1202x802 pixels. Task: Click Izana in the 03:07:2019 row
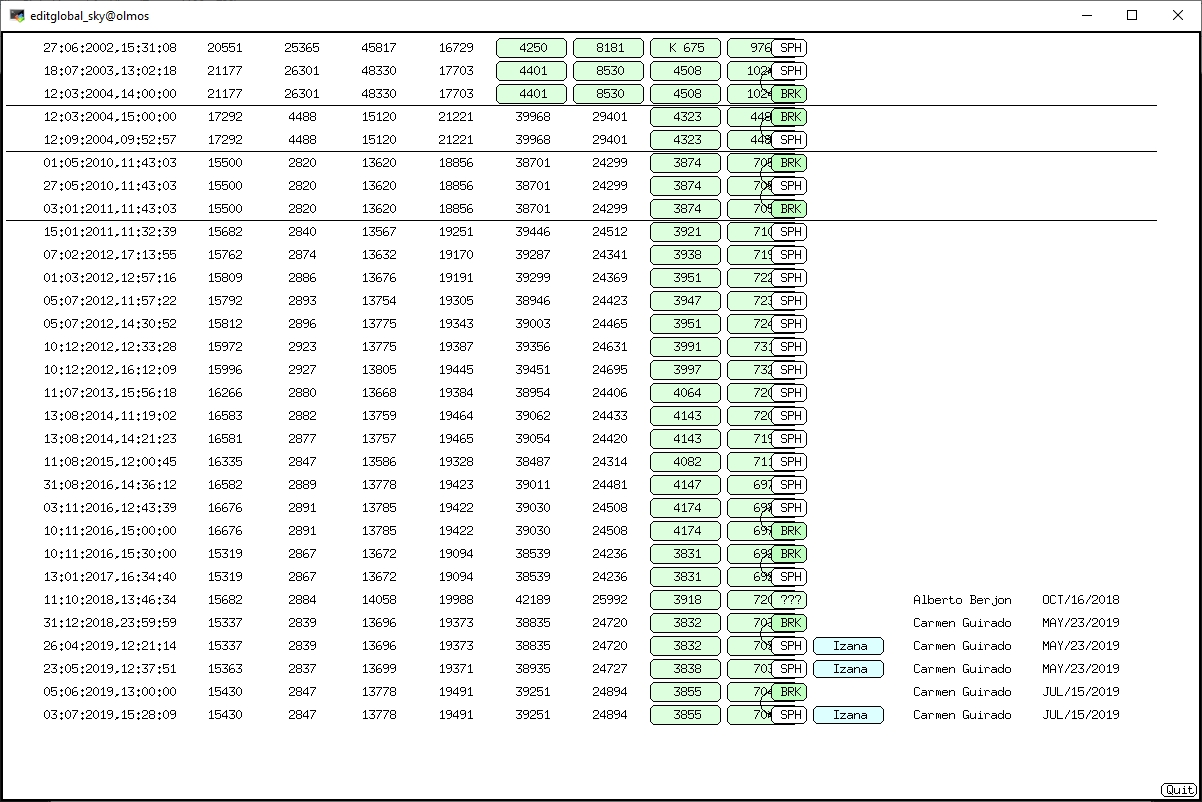848,715
